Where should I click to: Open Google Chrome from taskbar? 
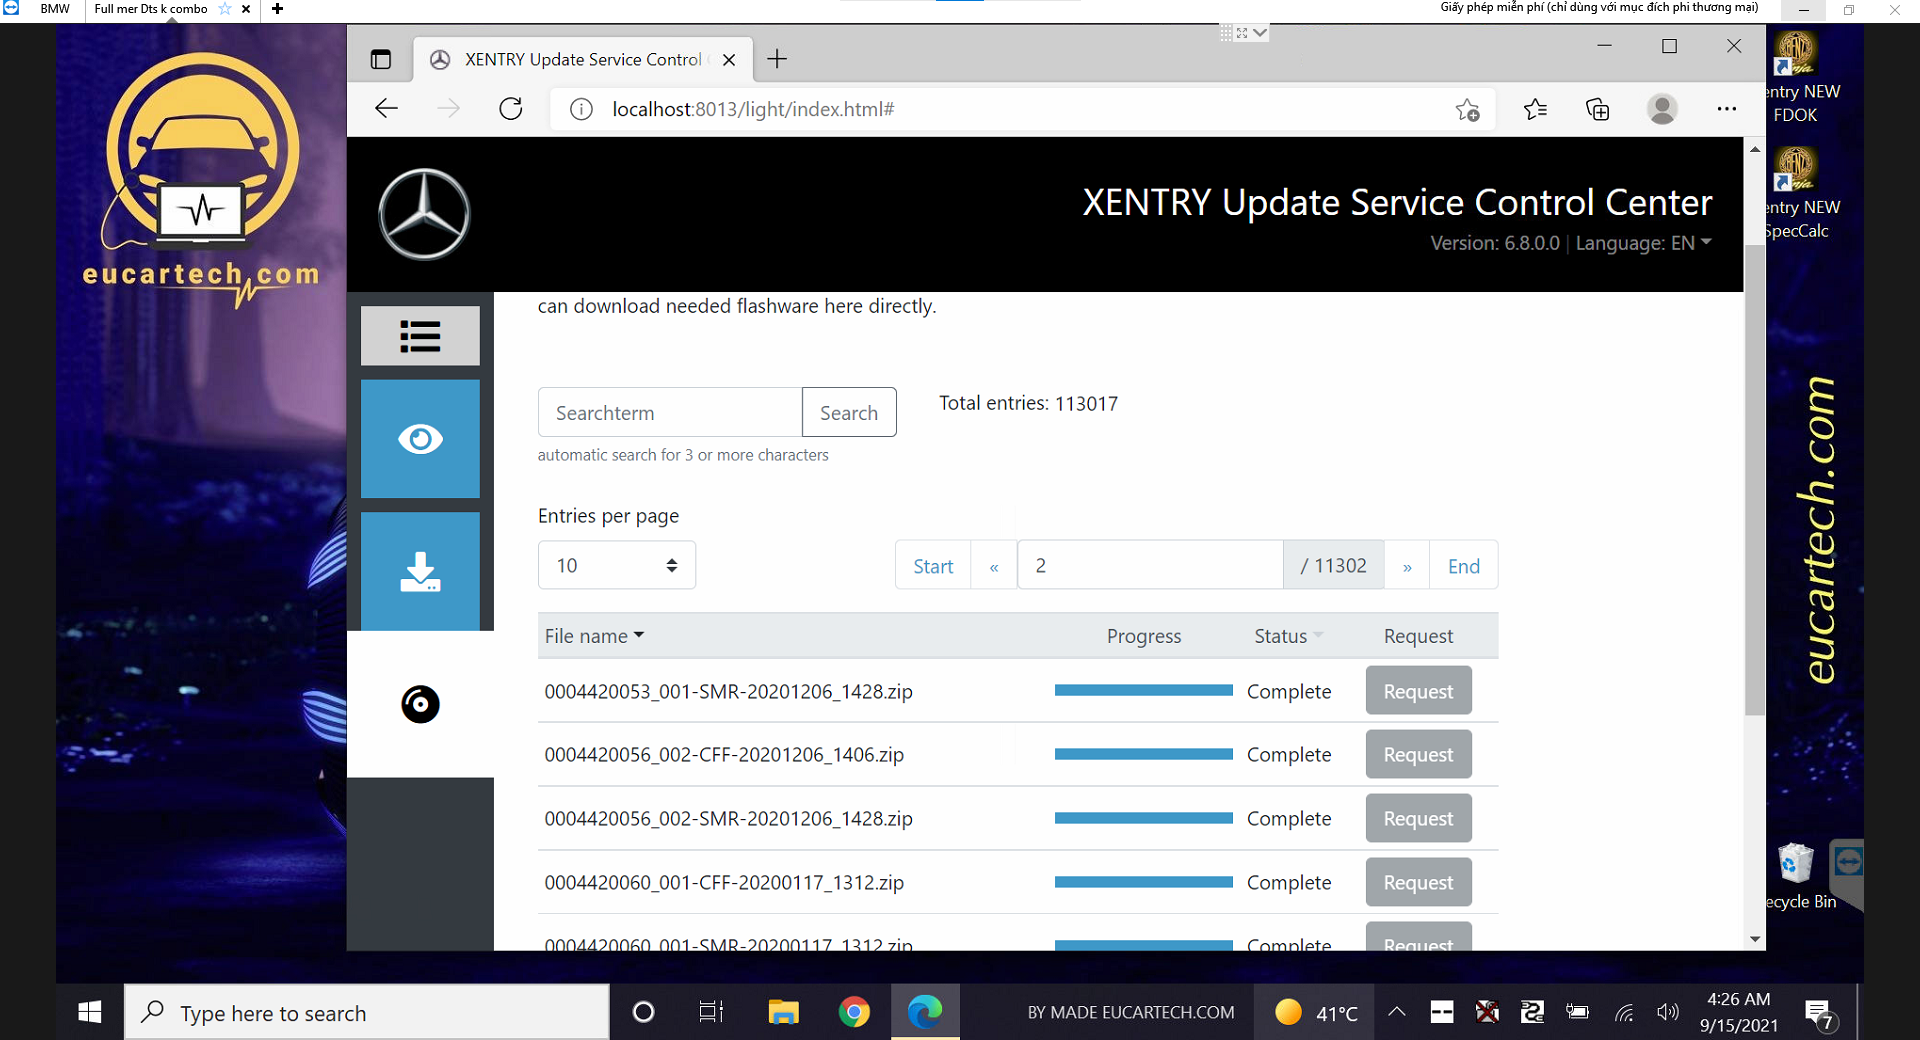click(x=854, y=1012)
